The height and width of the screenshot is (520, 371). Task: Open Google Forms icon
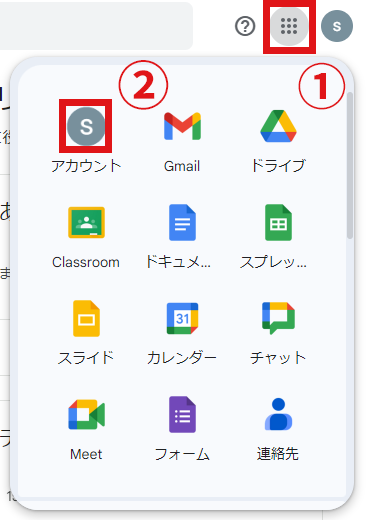[x=182, y=414]
